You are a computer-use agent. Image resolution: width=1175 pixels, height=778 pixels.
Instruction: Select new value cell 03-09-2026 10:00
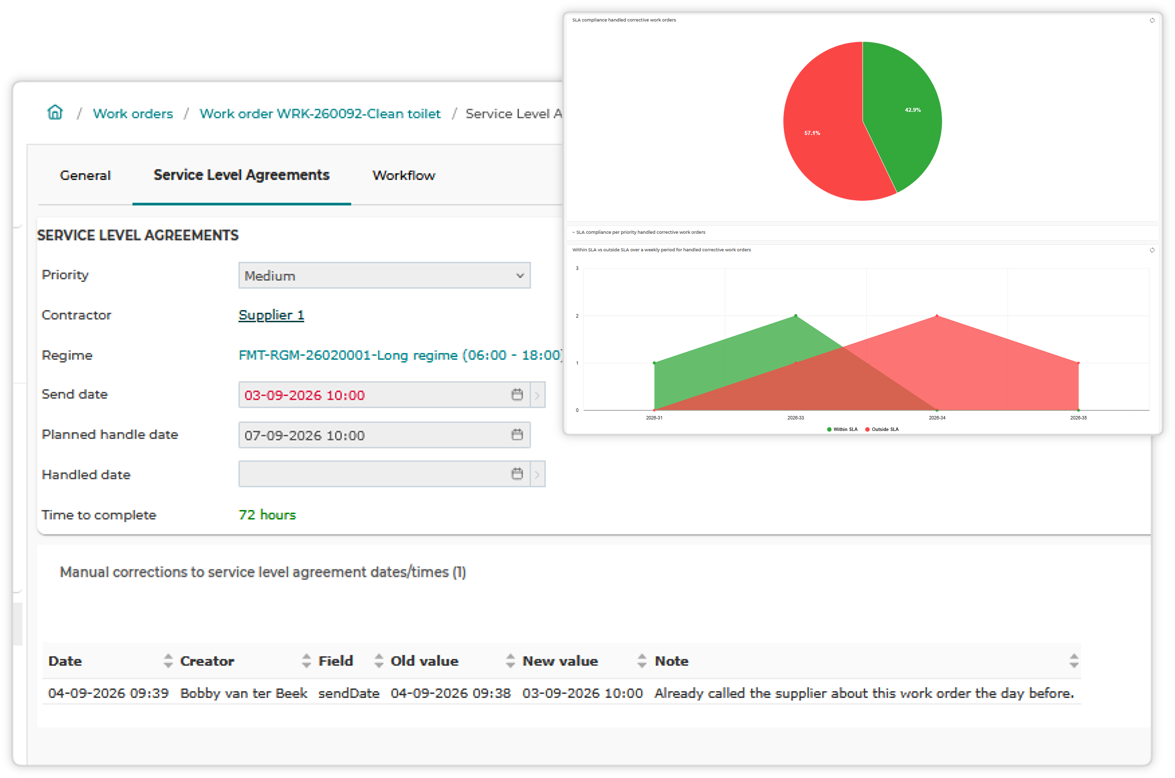pos(582,693)
